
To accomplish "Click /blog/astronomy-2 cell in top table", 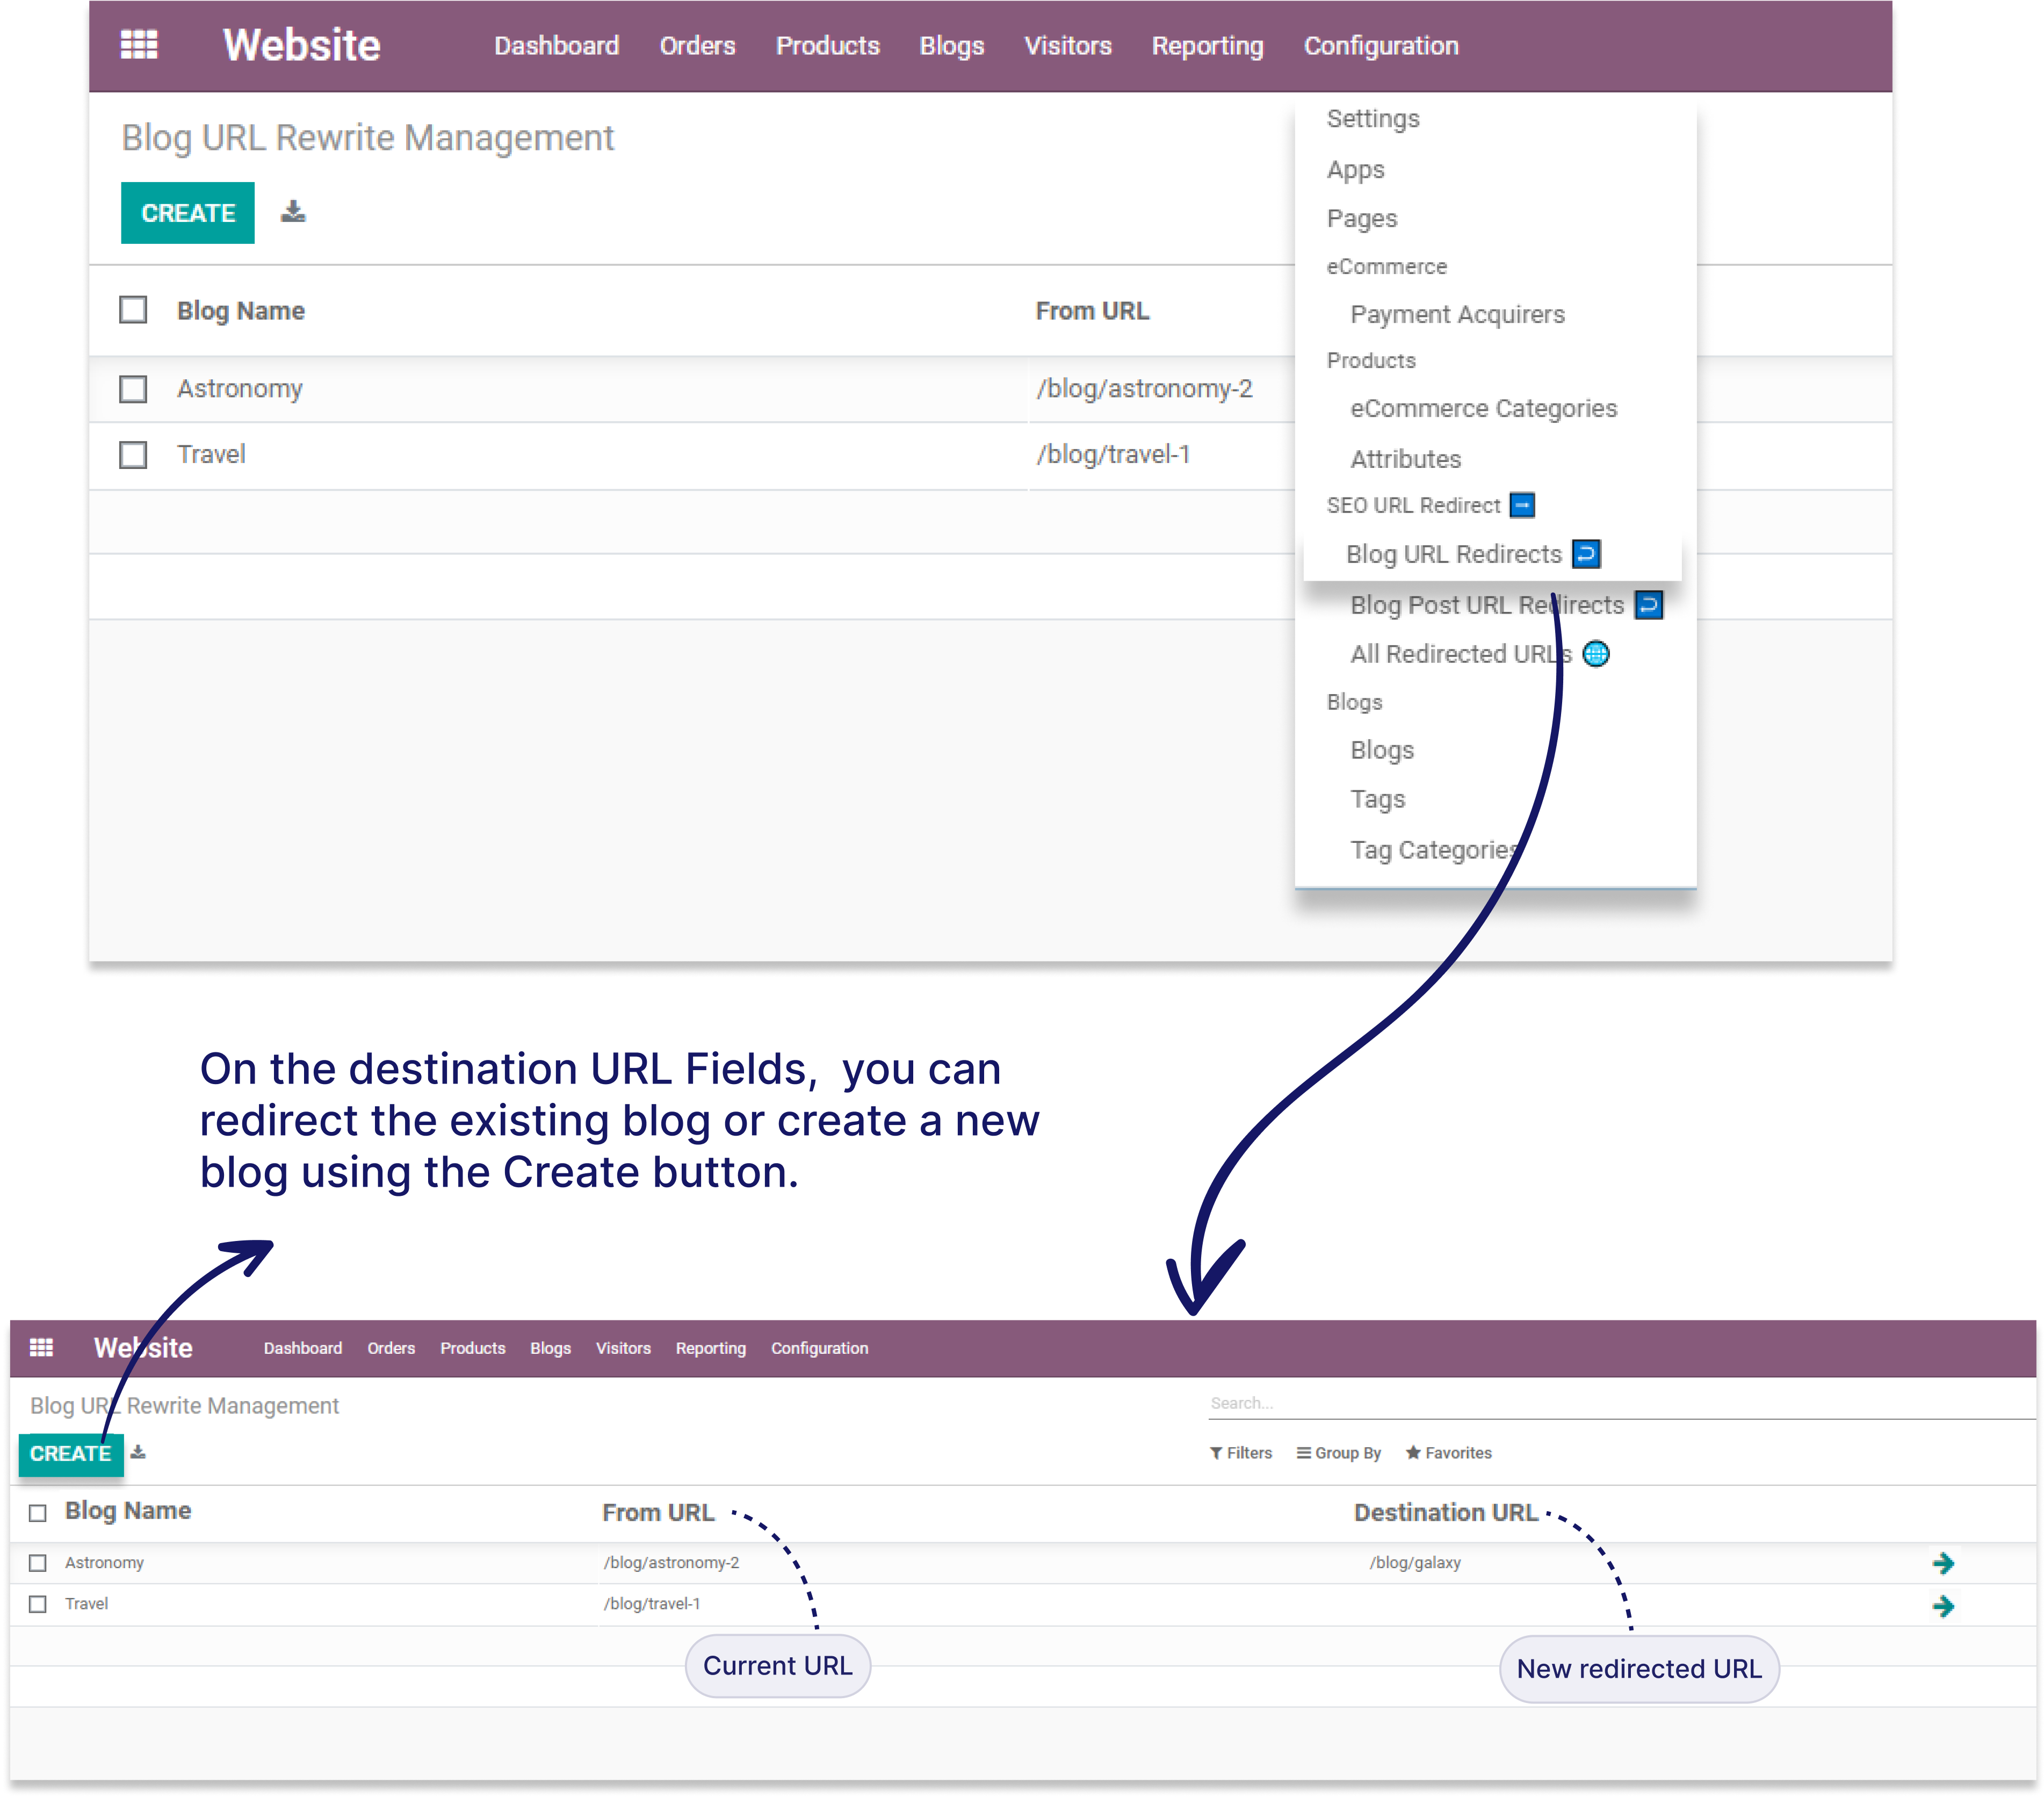I will coord(1144,389).
